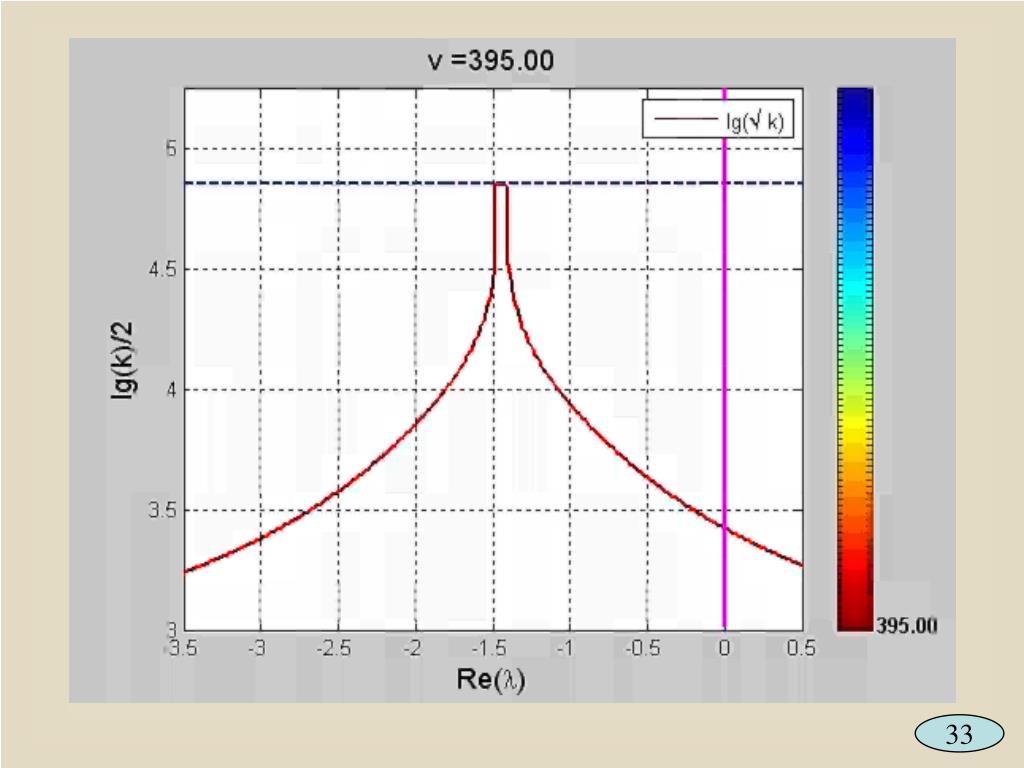Click the vertical colorbar gradient strip
The height and width of the screenshot is (768, 1024).
tap(855, 359)
